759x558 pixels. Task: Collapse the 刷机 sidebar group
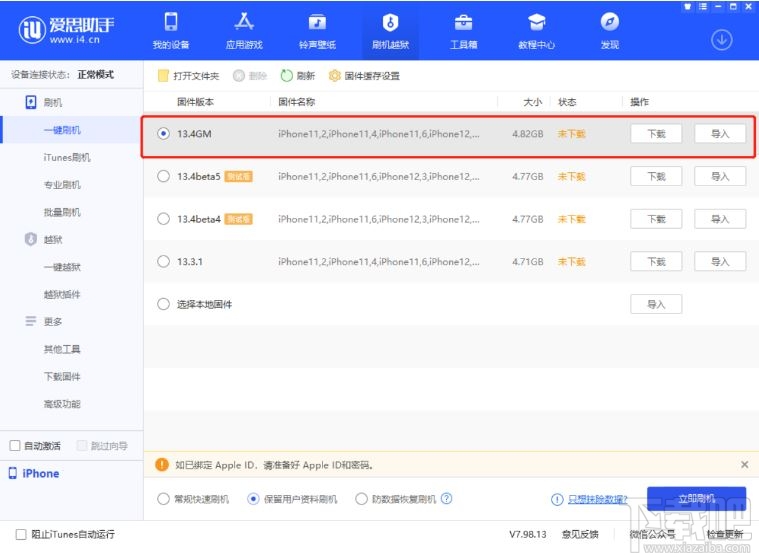52,103
